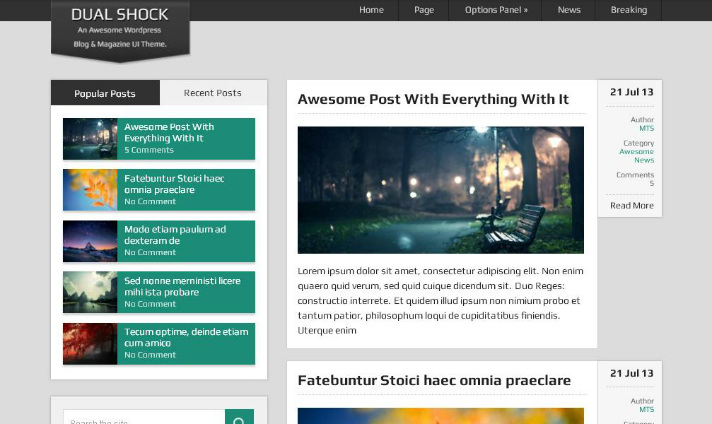Open the orange leaves thumbnail in sidebar
Screen dimensions: 712x424
pos(90,190)
